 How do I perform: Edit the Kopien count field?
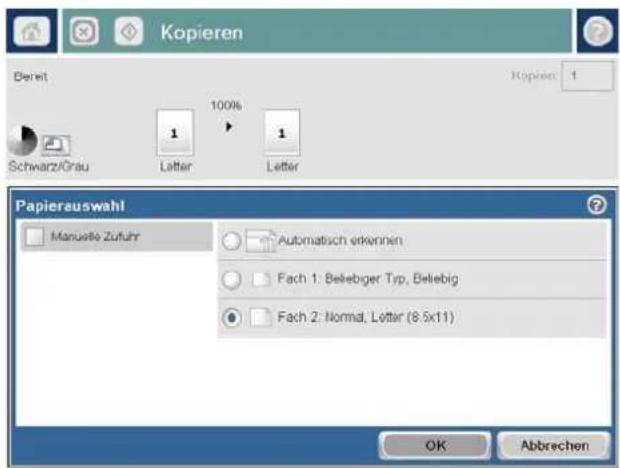click(588, 76)
